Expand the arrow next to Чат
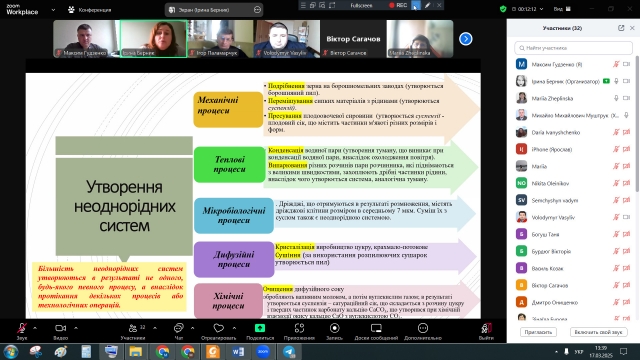Screen dimensions: 640x360 [x=192, y=328]
